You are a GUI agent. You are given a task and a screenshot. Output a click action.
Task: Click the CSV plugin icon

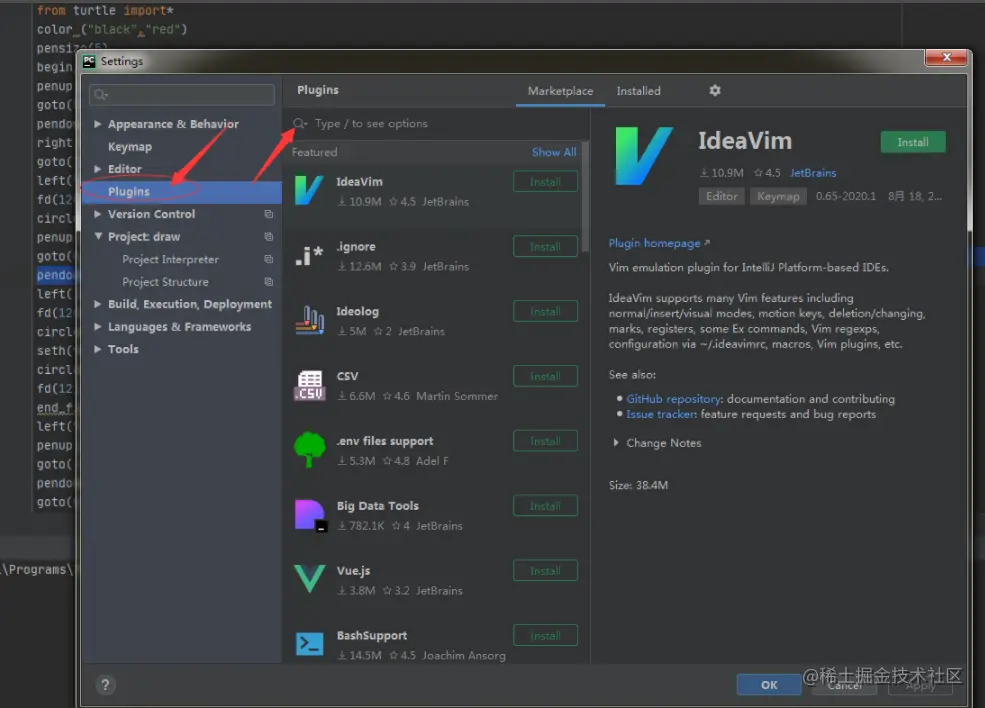coord(309,385)
